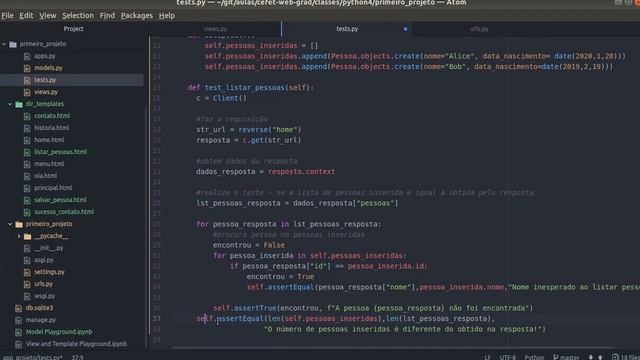Click the modified dot on tests.py tab
Viewport: 640px width, 360px height.
point(405,29)
